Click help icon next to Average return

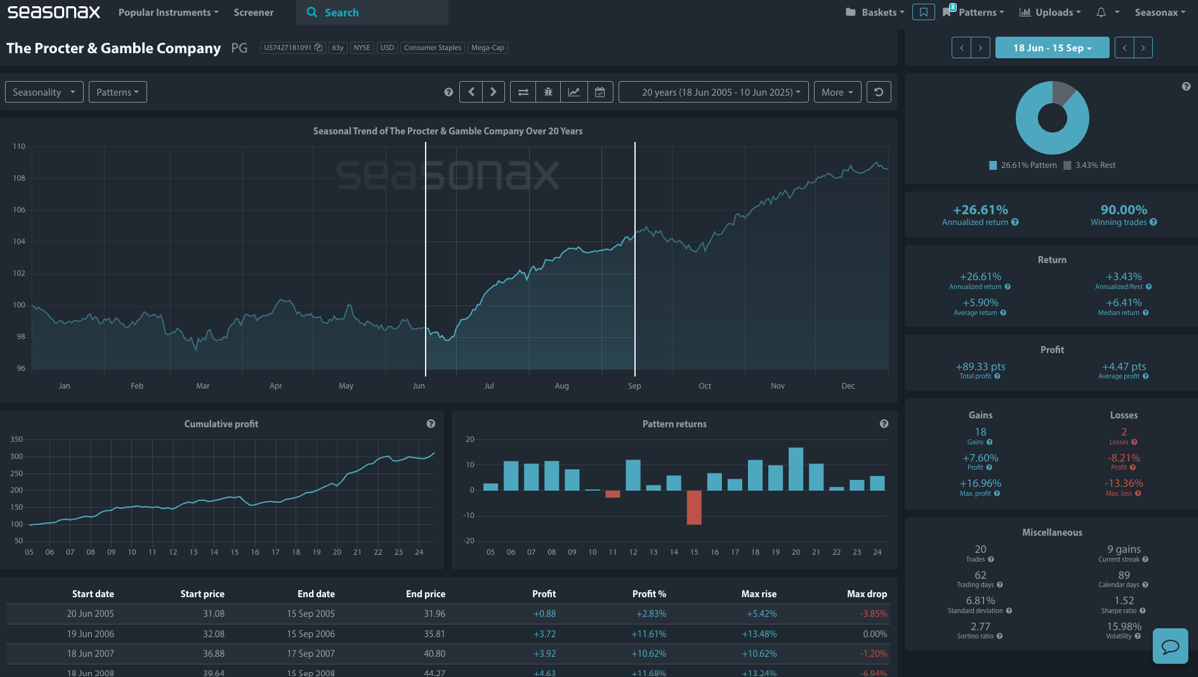[1003, 313]
